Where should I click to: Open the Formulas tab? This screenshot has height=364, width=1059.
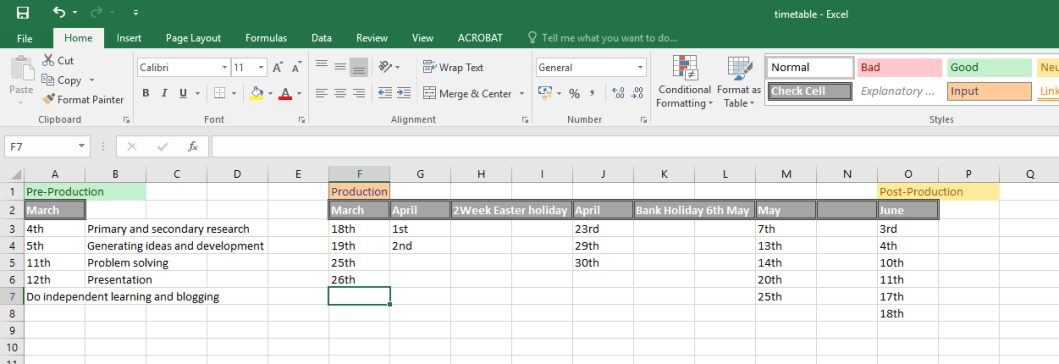[266, 38]
